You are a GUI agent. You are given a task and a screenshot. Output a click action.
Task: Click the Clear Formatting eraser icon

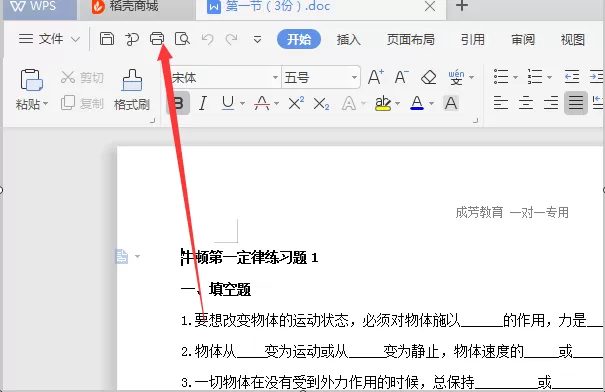[x=428, y=77]
